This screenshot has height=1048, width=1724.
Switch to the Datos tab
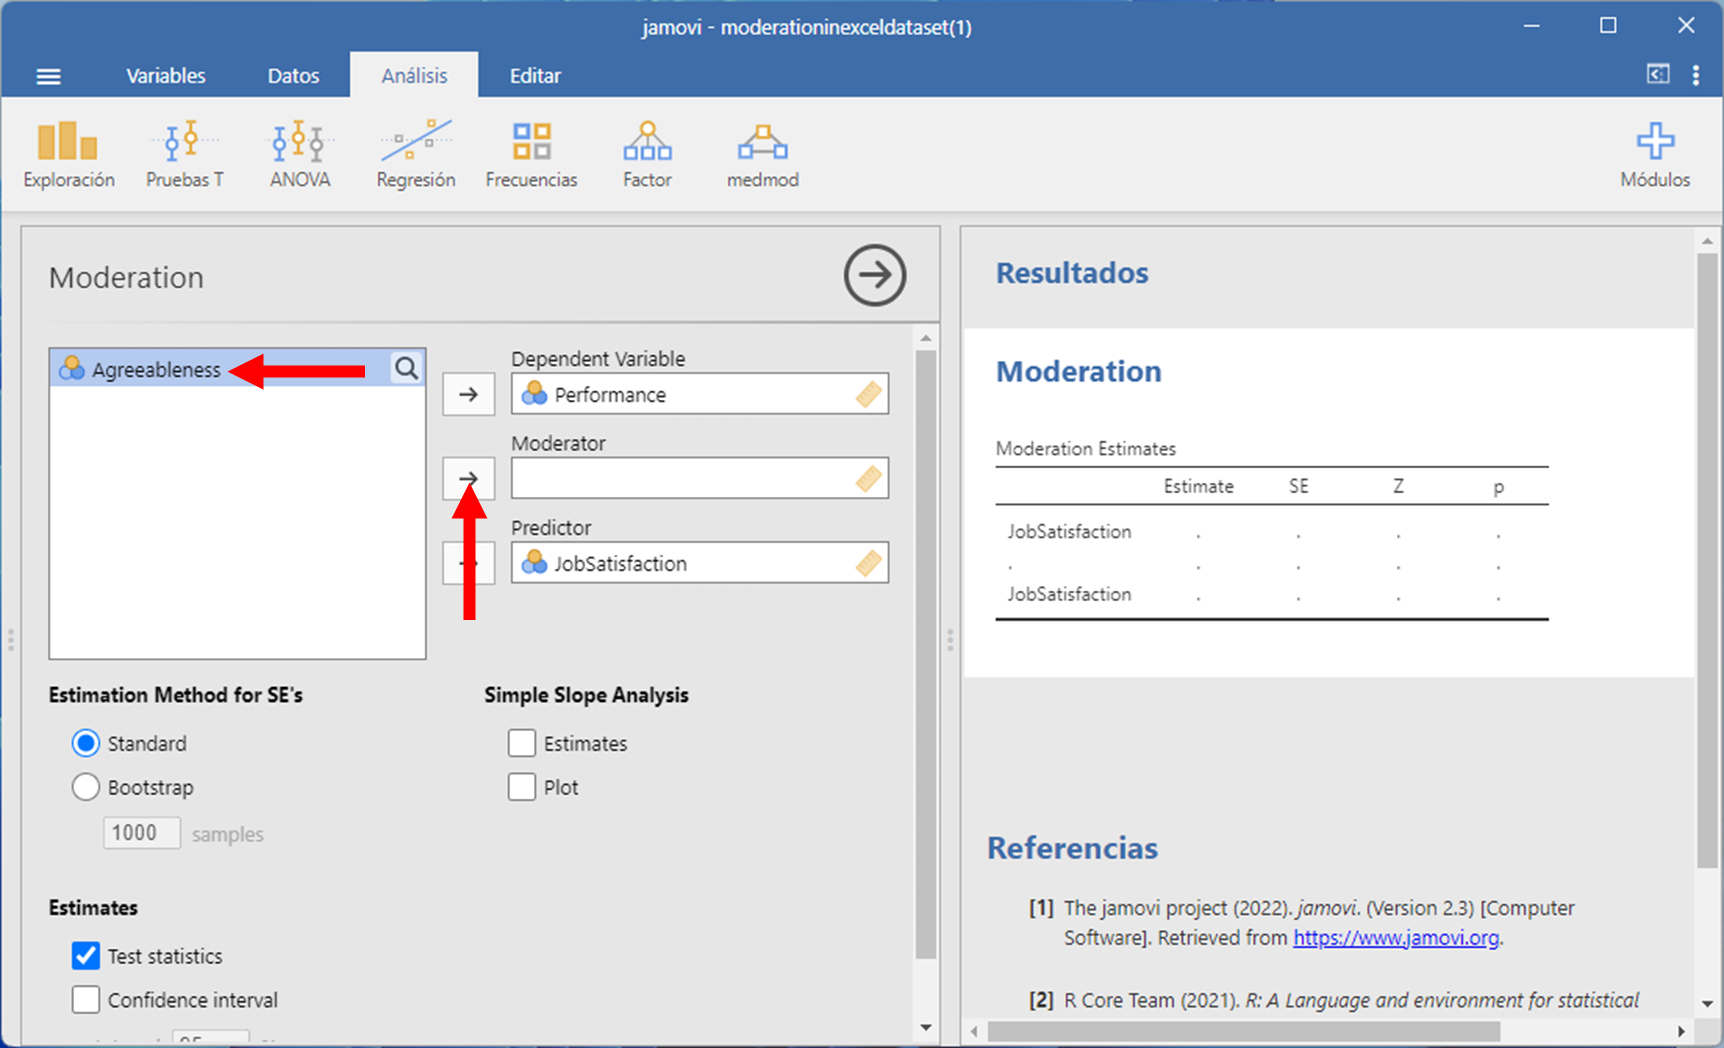293,76
